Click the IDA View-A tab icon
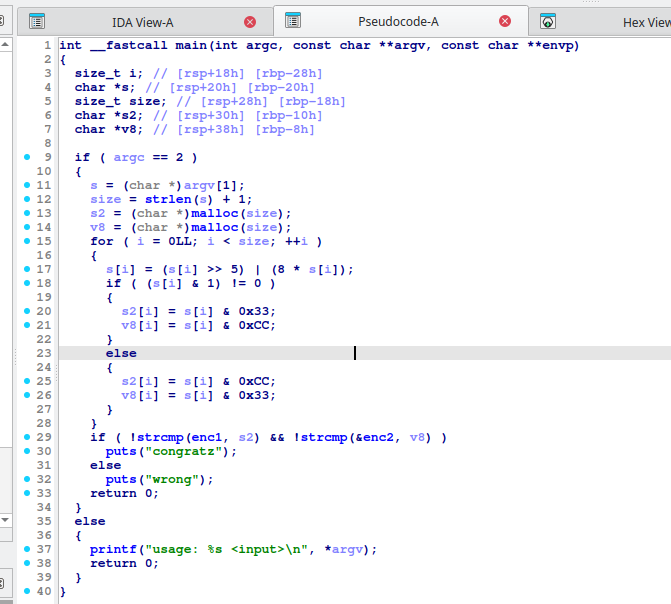Image resolution: width=671 pixels, height=604 pixels. [37, 21]
